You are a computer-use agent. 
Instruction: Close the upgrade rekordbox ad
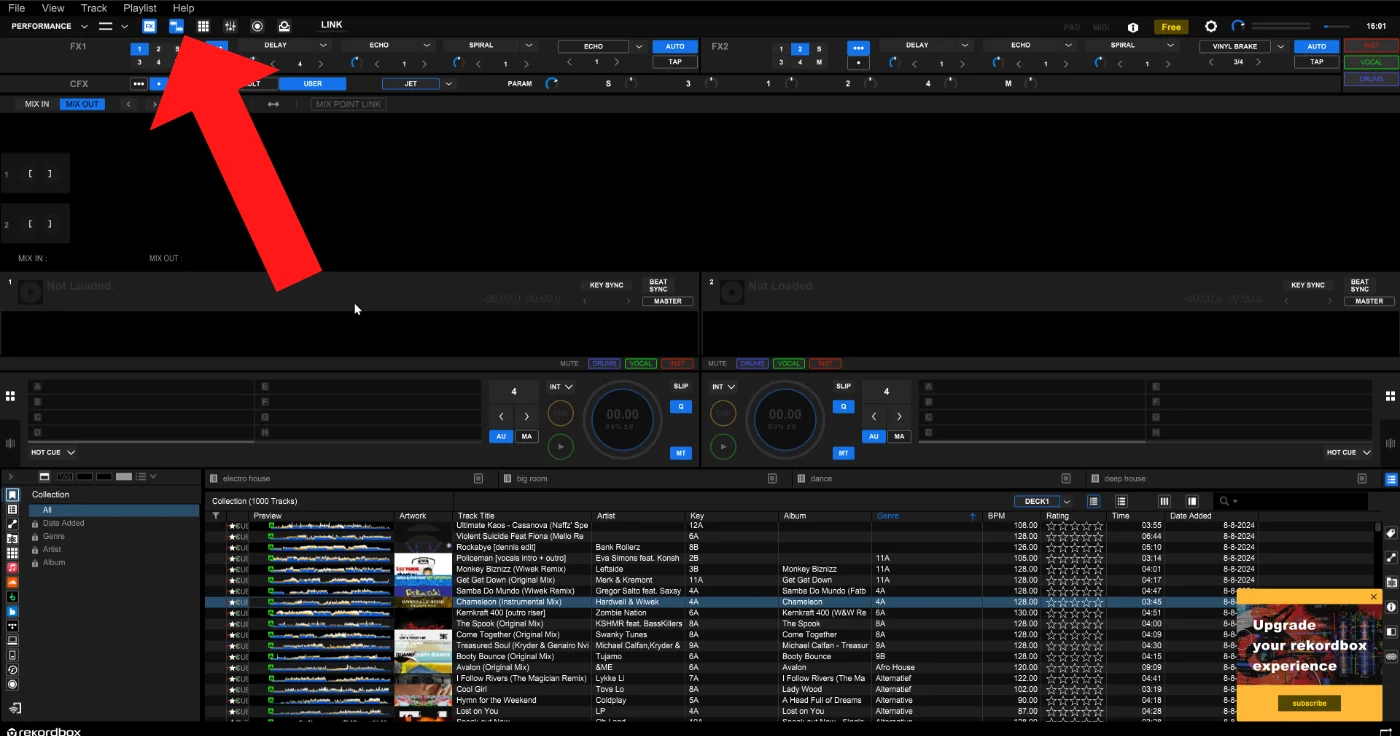(1373, 597)
